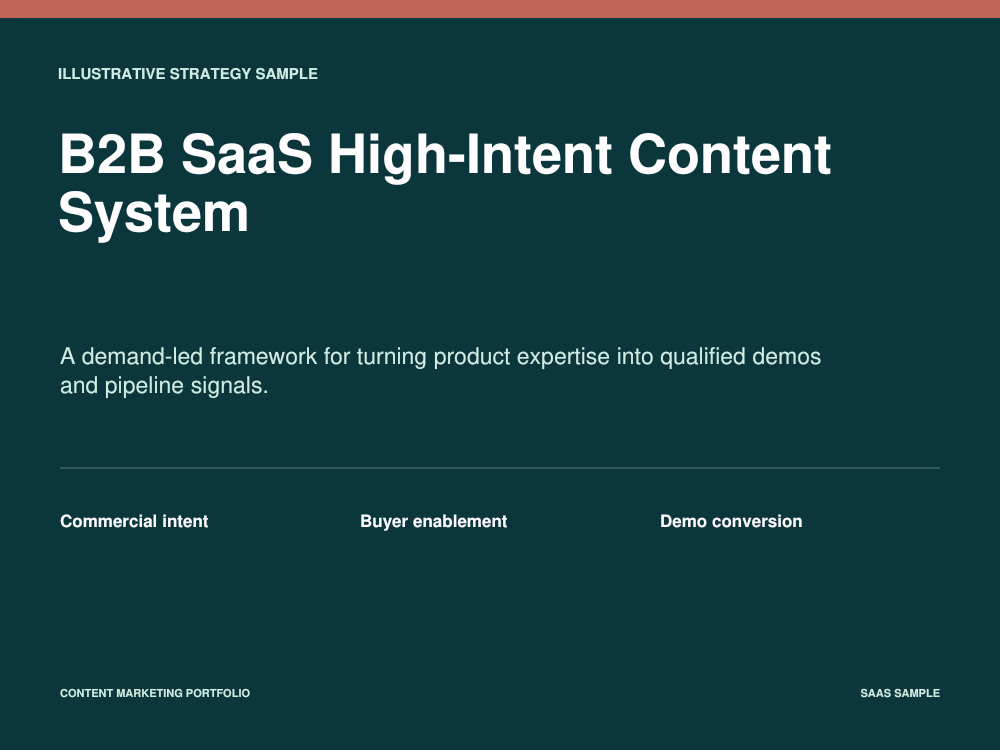Select the Commercial intent heading
1000x750 pixels.
point(134,521)
